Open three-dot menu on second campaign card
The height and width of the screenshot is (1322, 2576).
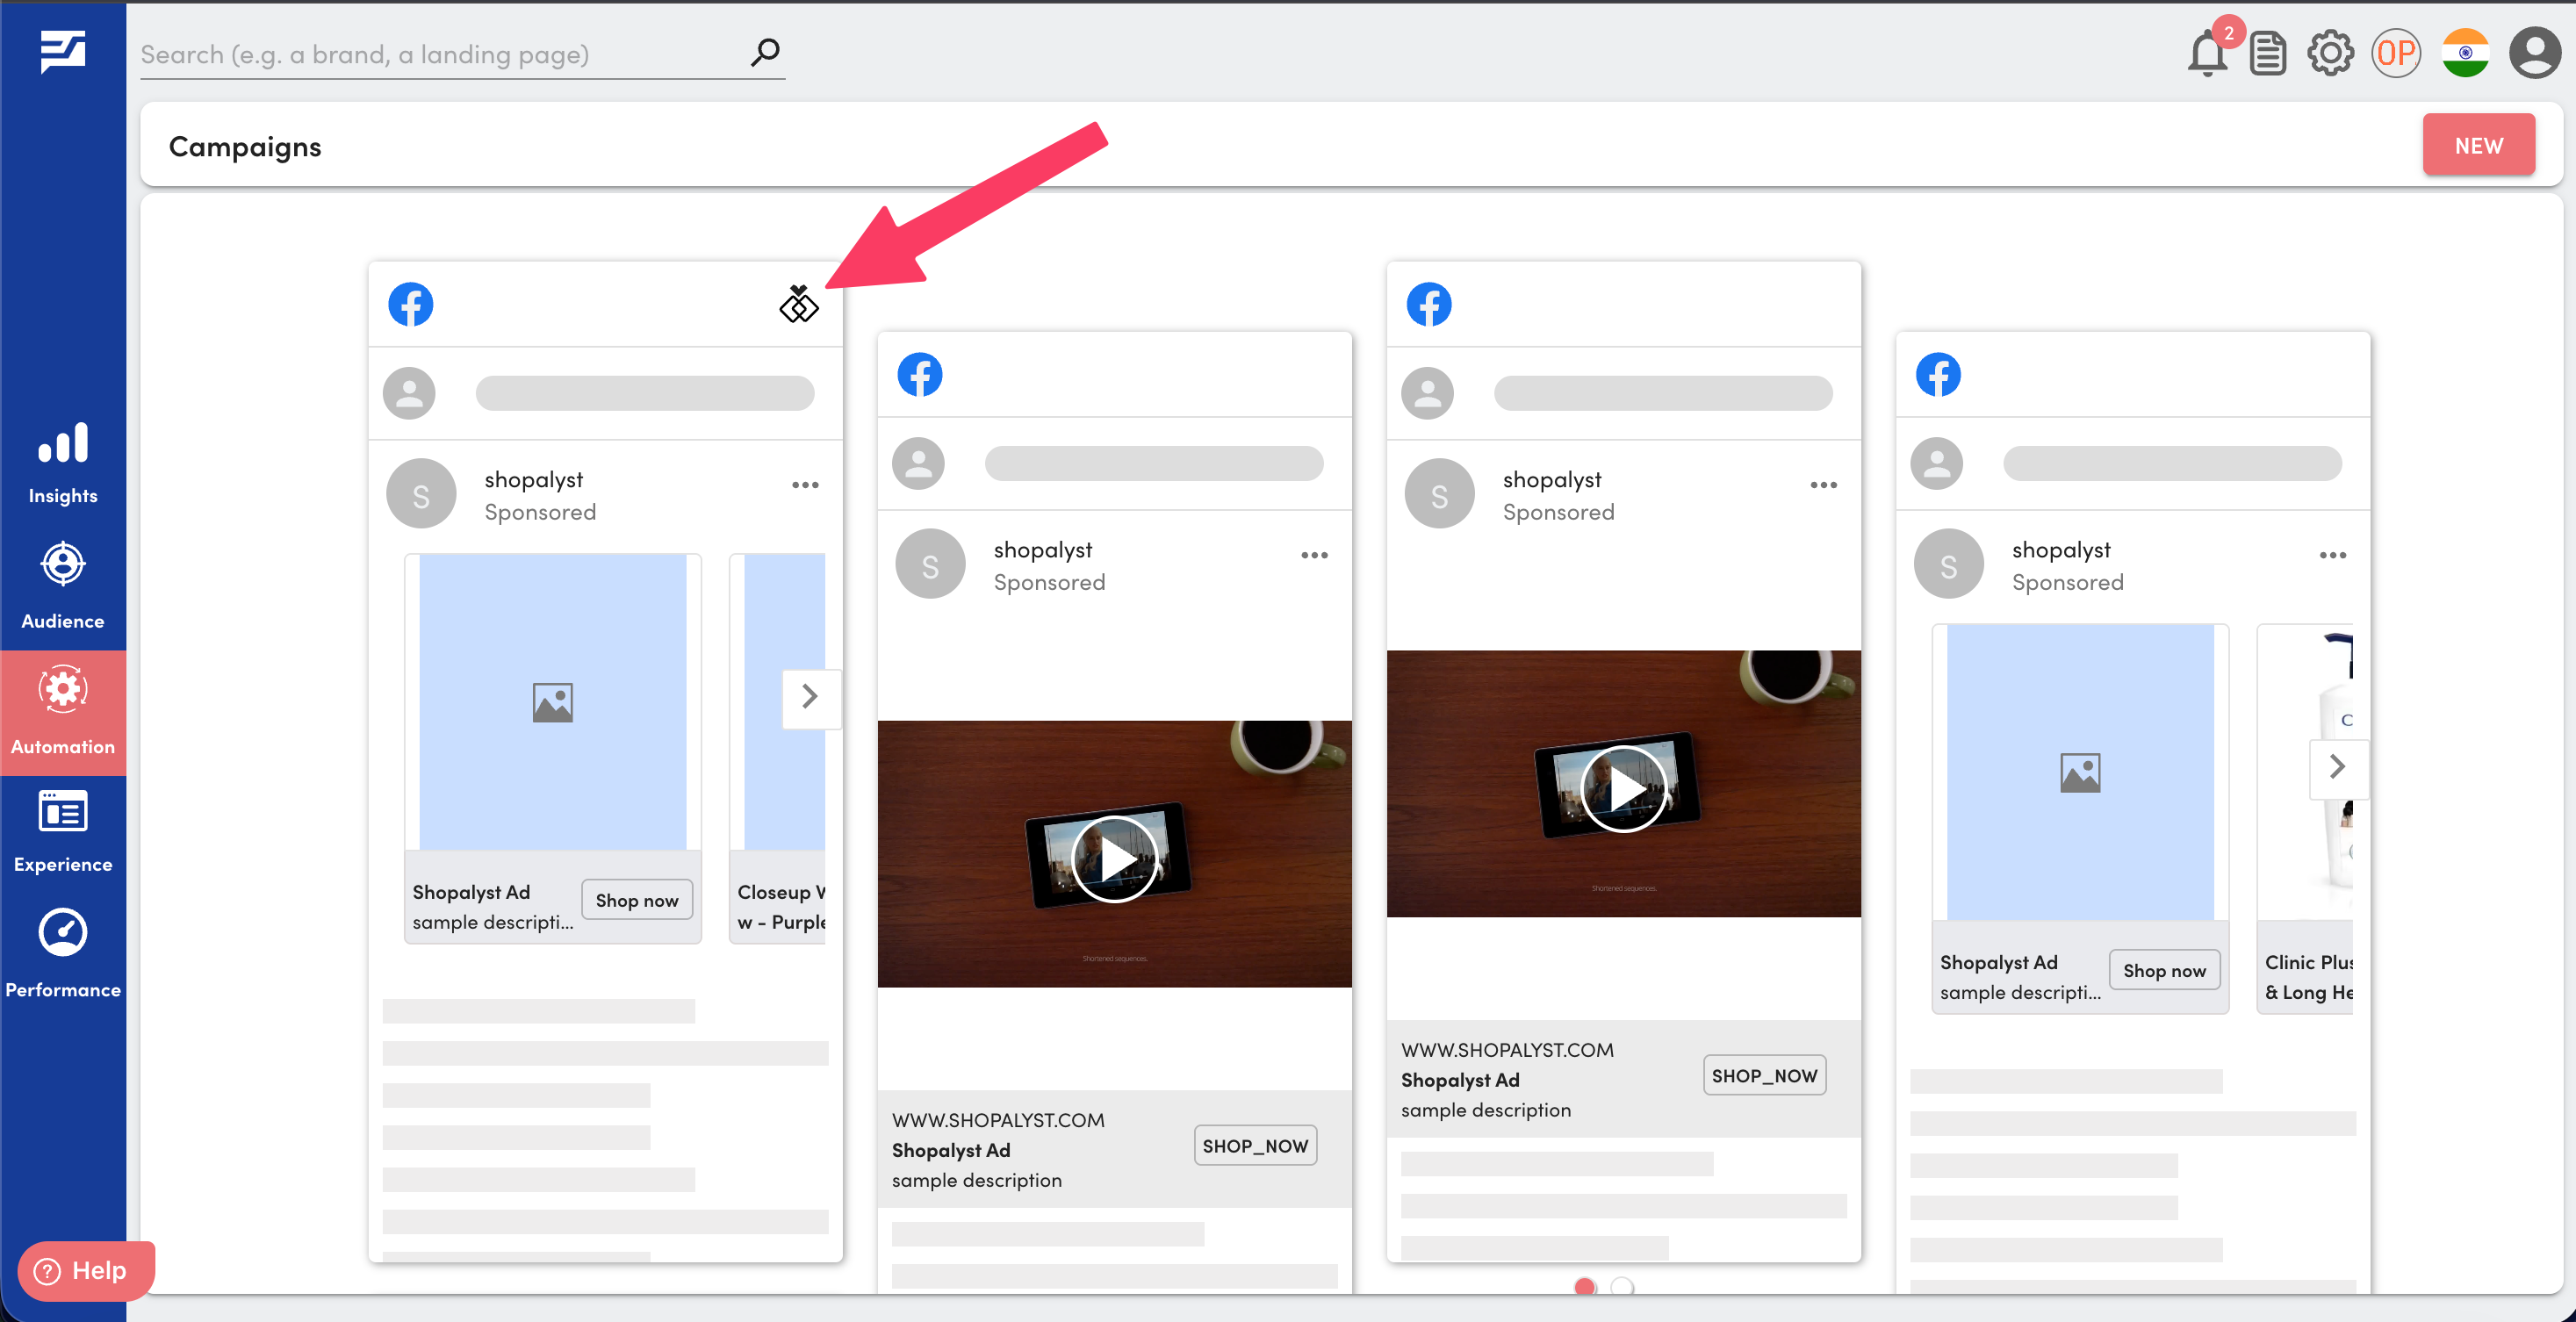click(1313, 555)
